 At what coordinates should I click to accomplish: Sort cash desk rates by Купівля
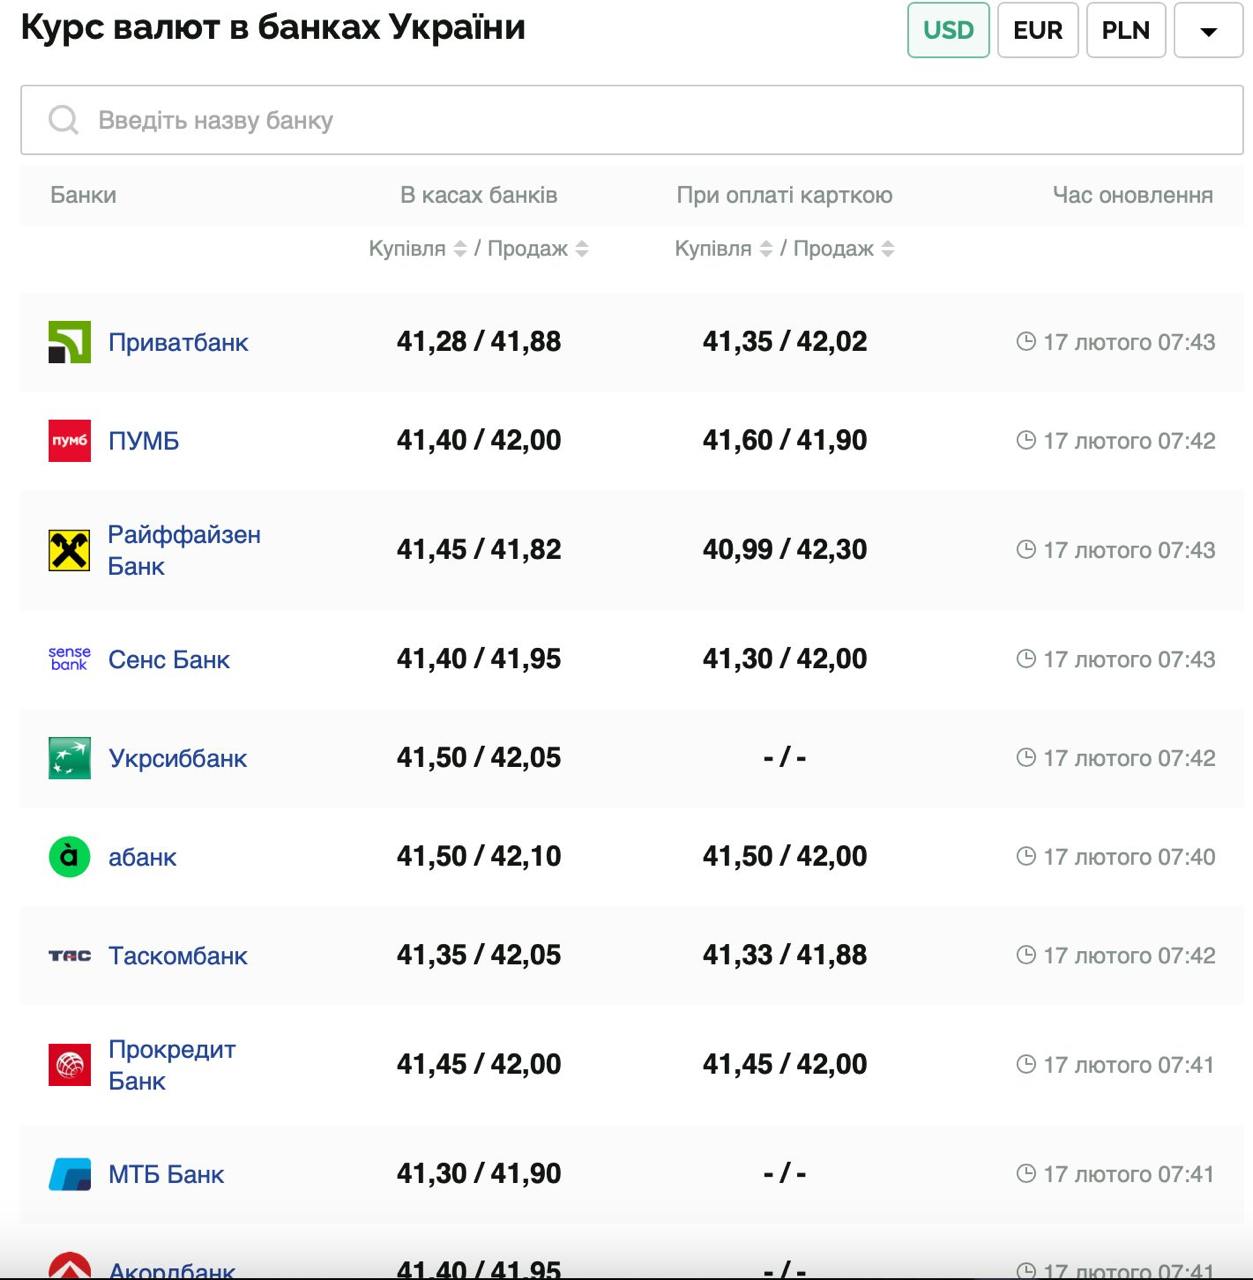pyautogui.click(x=460, y=249)
